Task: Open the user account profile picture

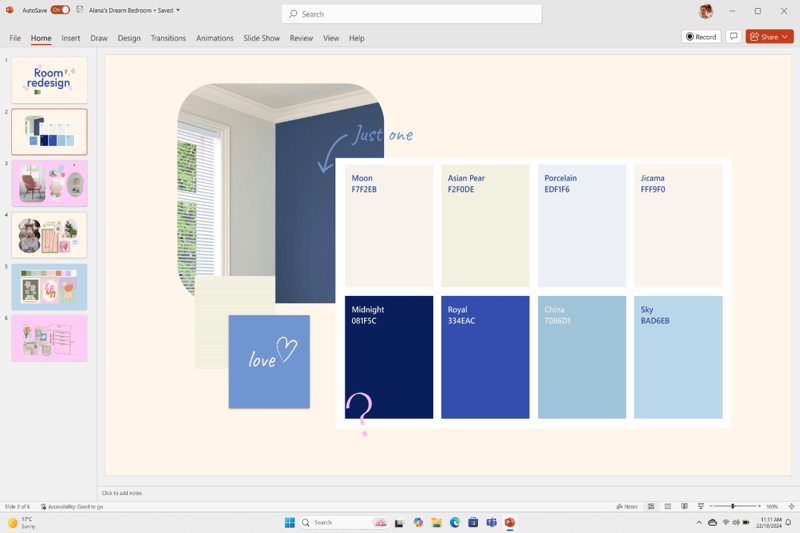Action: point(706,11)
